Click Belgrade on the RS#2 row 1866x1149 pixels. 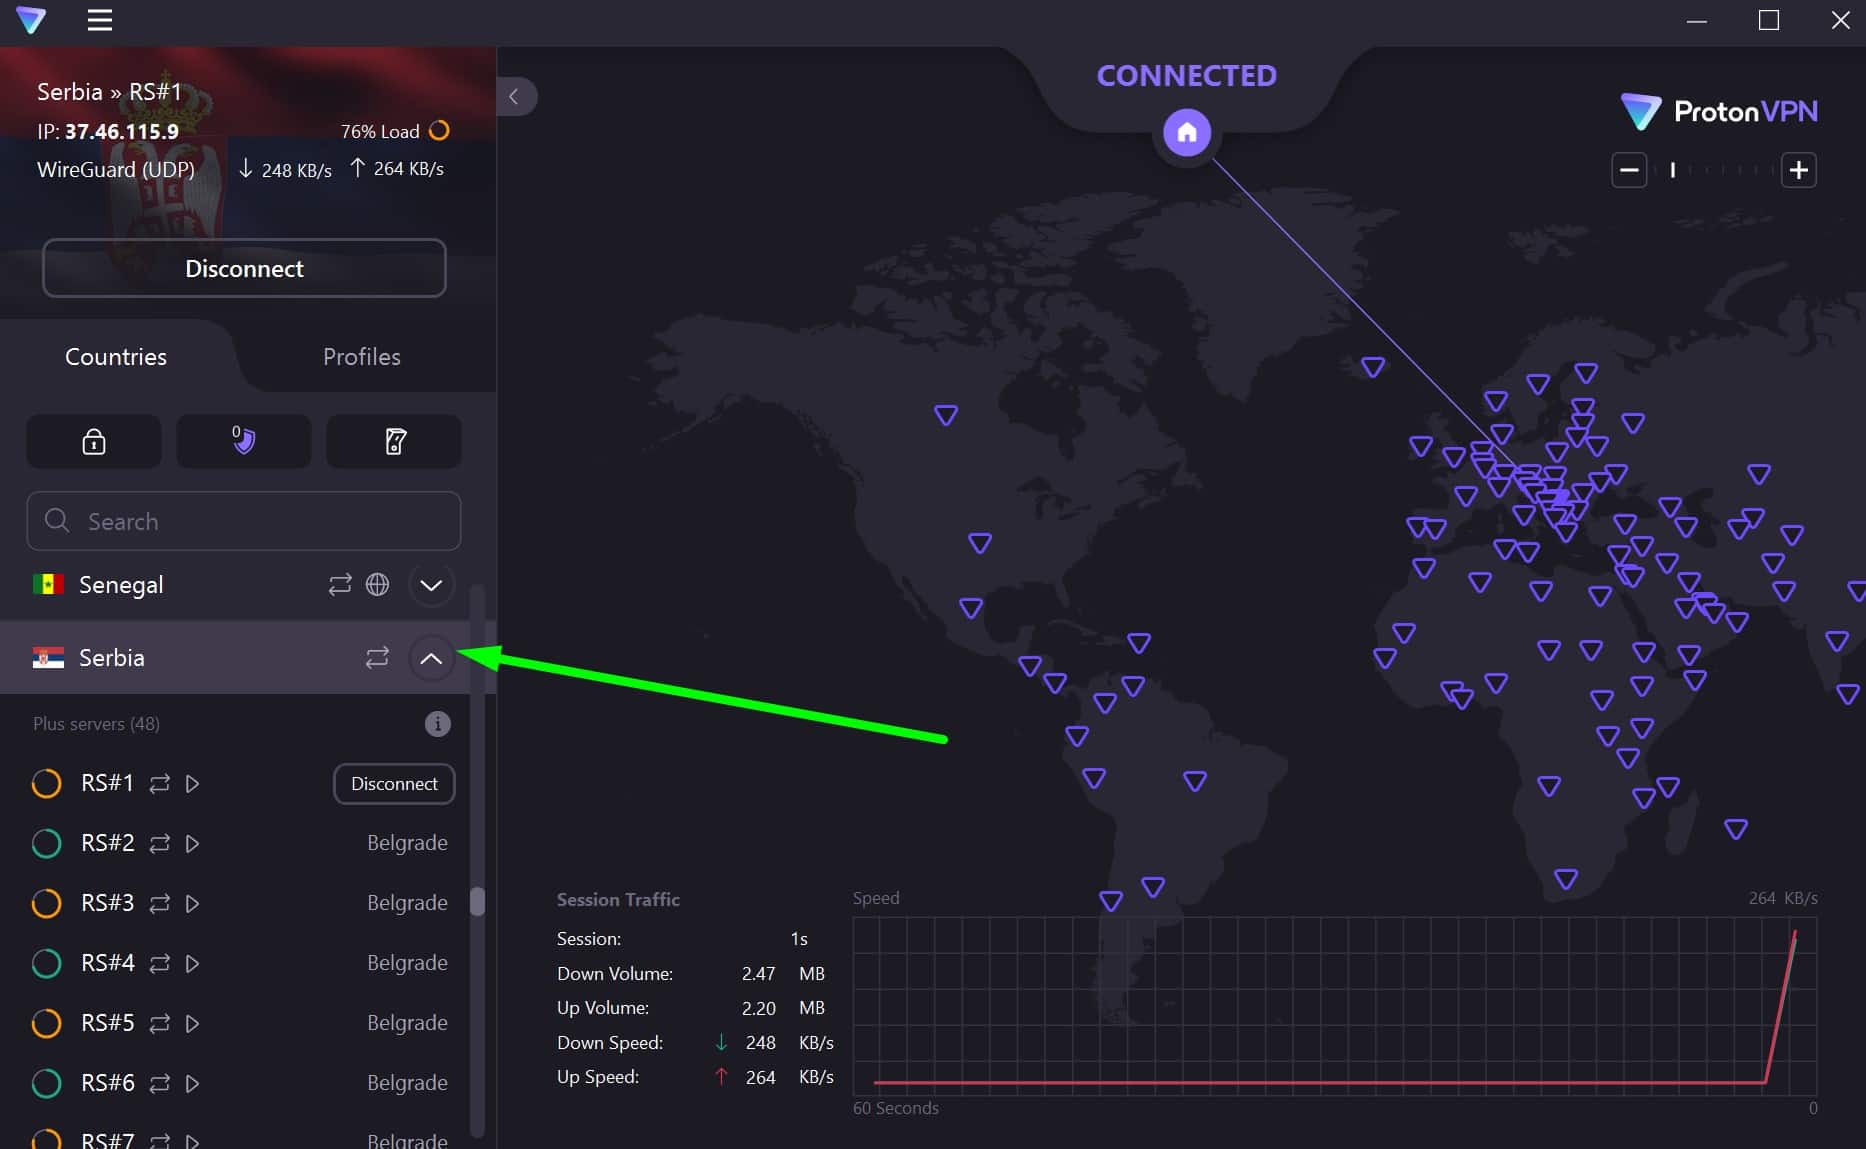407,844
